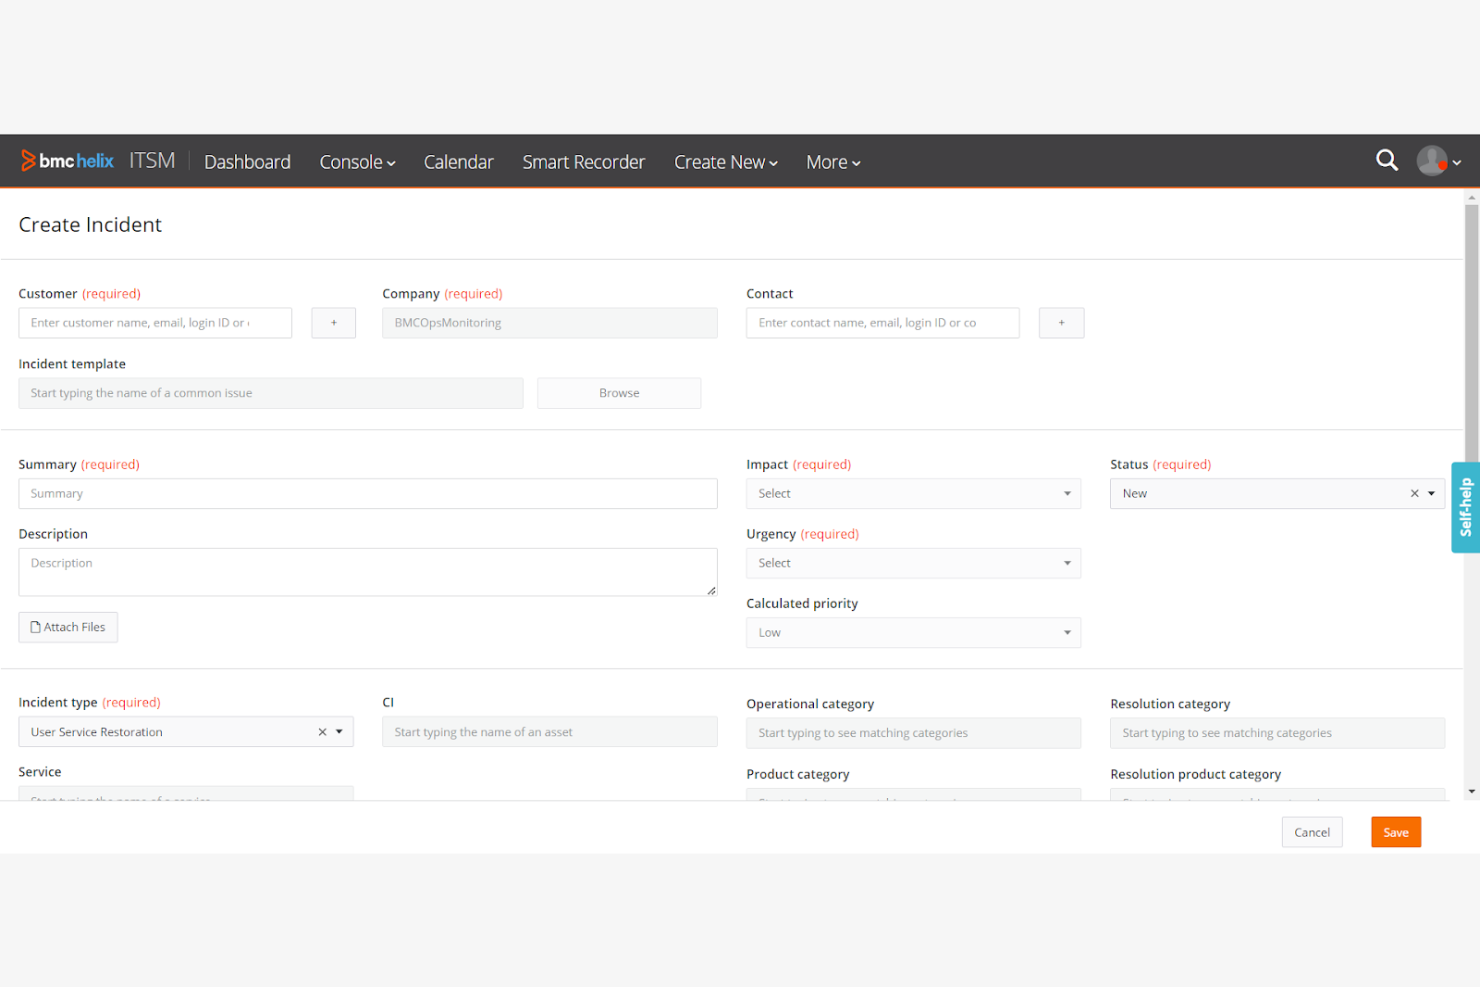Open the user profile avatar menu
The height and width of the screenshot is (987, 1480).
1432,160
